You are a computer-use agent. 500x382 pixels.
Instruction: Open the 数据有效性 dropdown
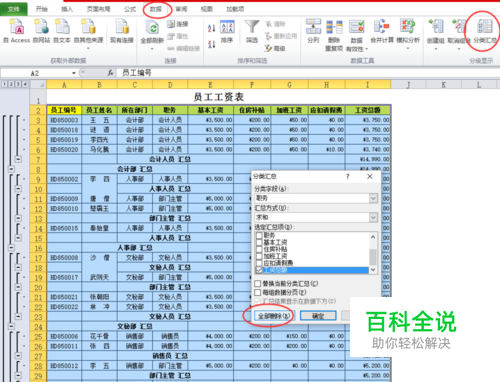[x=367, y=49]
